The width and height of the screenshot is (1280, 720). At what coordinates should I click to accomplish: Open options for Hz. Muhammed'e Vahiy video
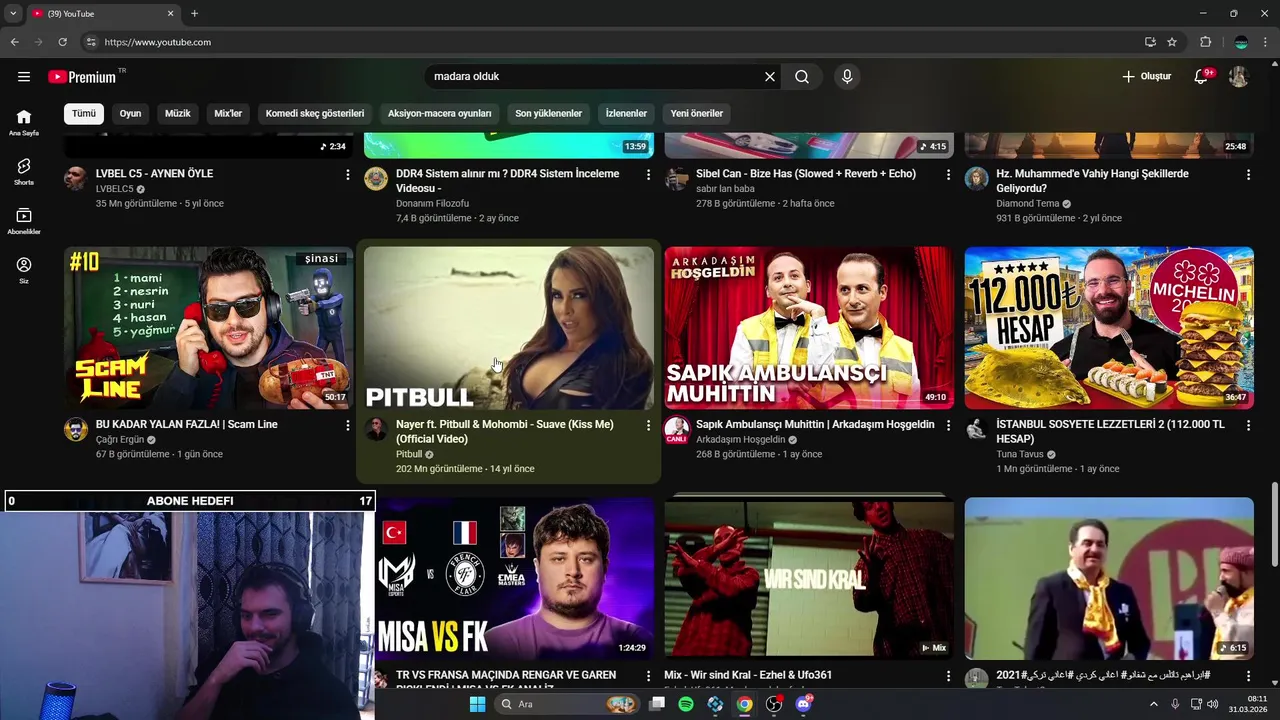click(x=1248, y=175)
